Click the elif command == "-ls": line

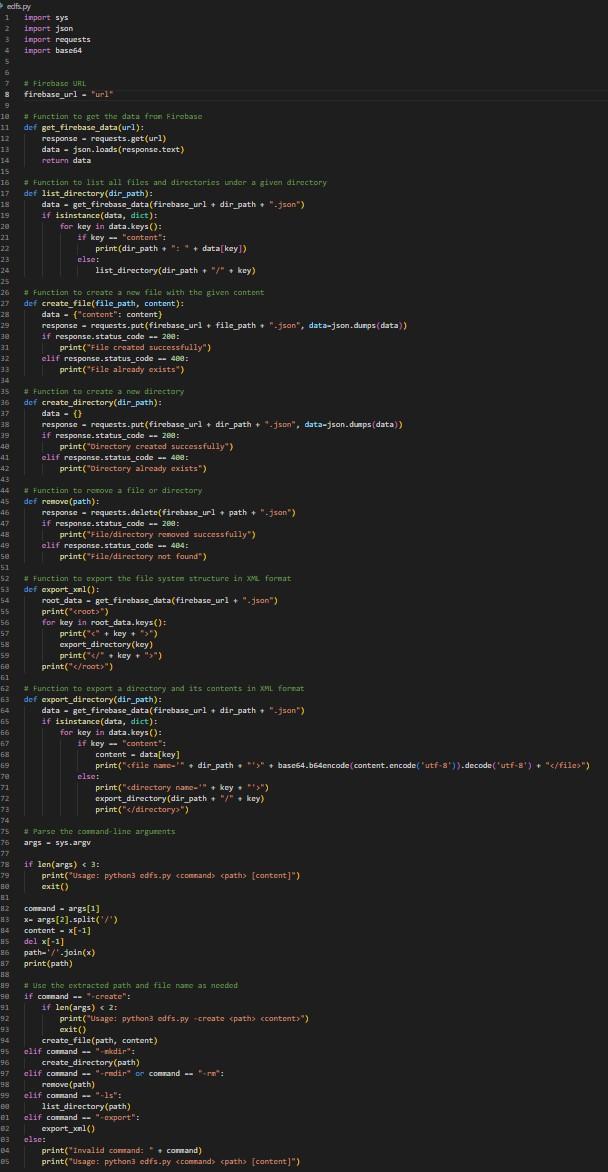75,1095
